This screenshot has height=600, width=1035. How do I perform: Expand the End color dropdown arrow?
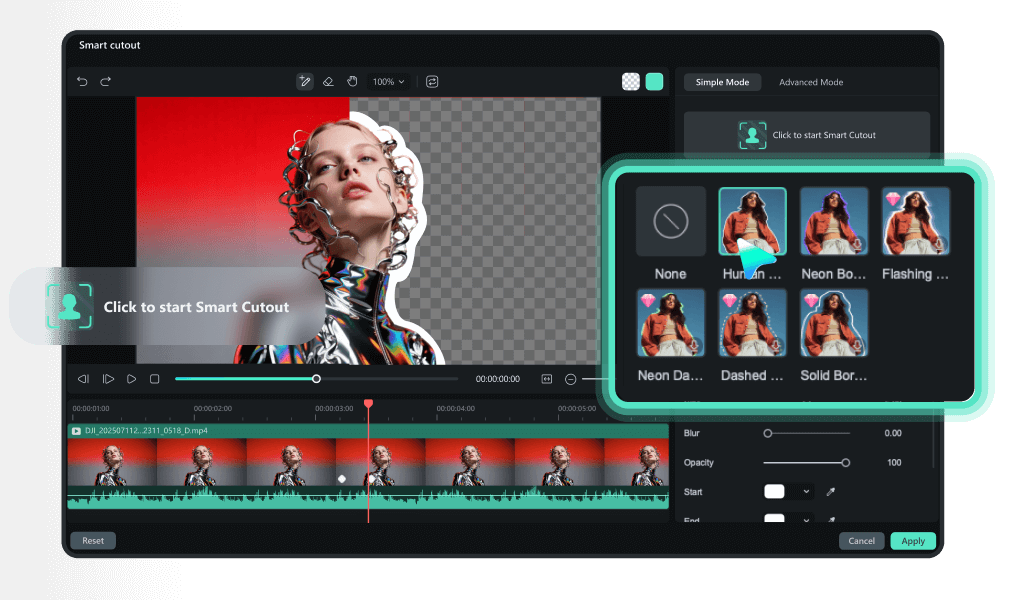[806, 520]
